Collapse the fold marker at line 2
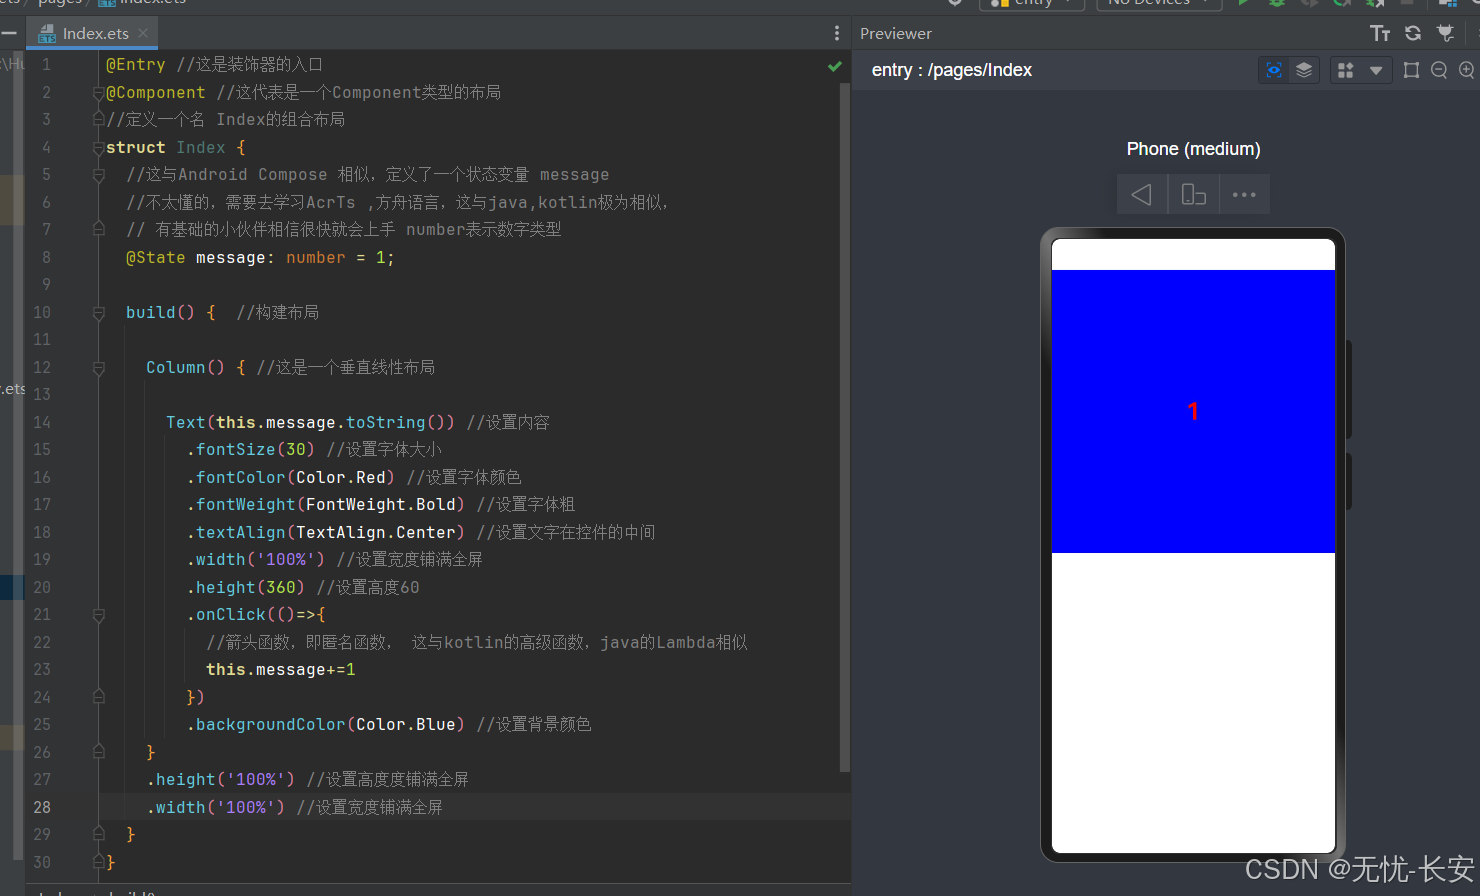The image size is (1480, 896). (98, 92)
